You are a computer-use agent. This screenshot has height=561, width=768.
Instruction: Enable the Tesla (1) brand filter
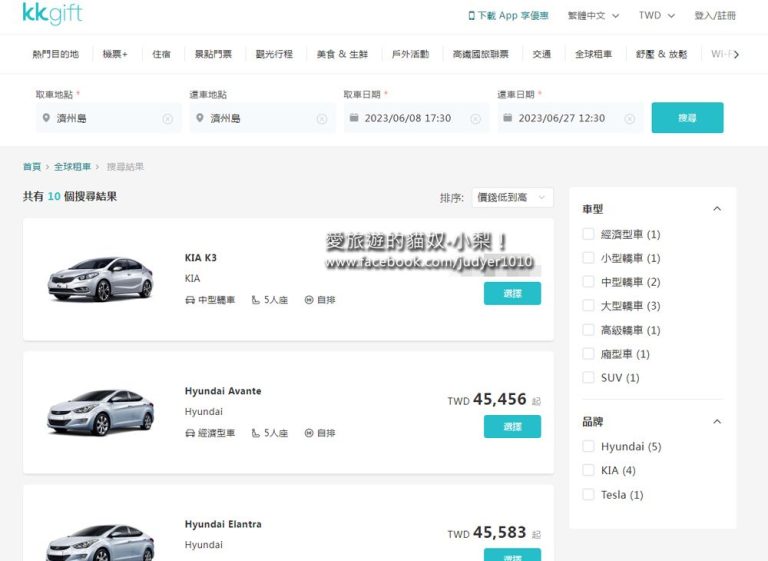coord(589,495)
